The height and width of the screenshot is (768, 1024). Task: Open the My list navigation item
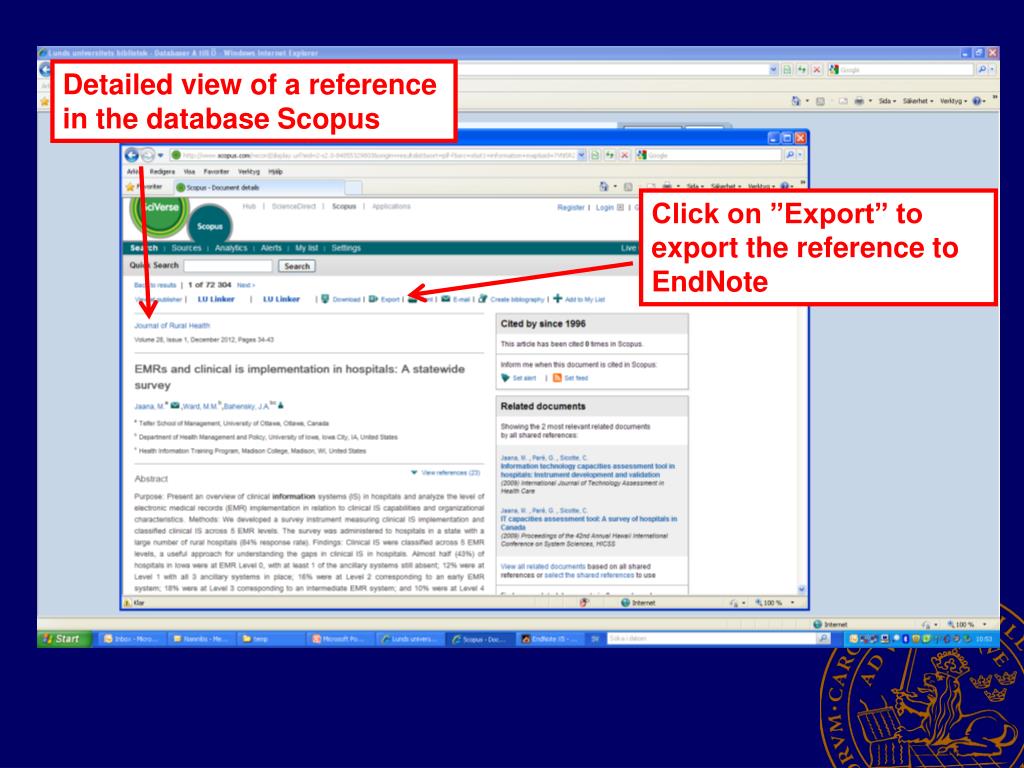click(306, 248)
